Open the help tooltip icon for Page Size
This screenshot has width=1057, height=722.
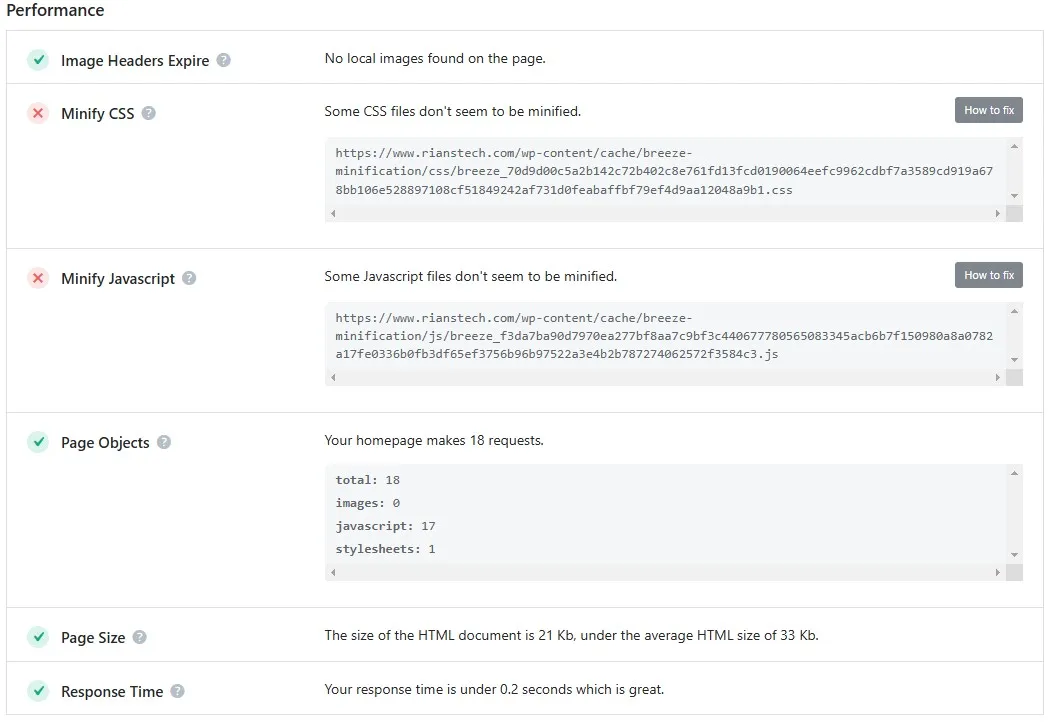[138, 637]
